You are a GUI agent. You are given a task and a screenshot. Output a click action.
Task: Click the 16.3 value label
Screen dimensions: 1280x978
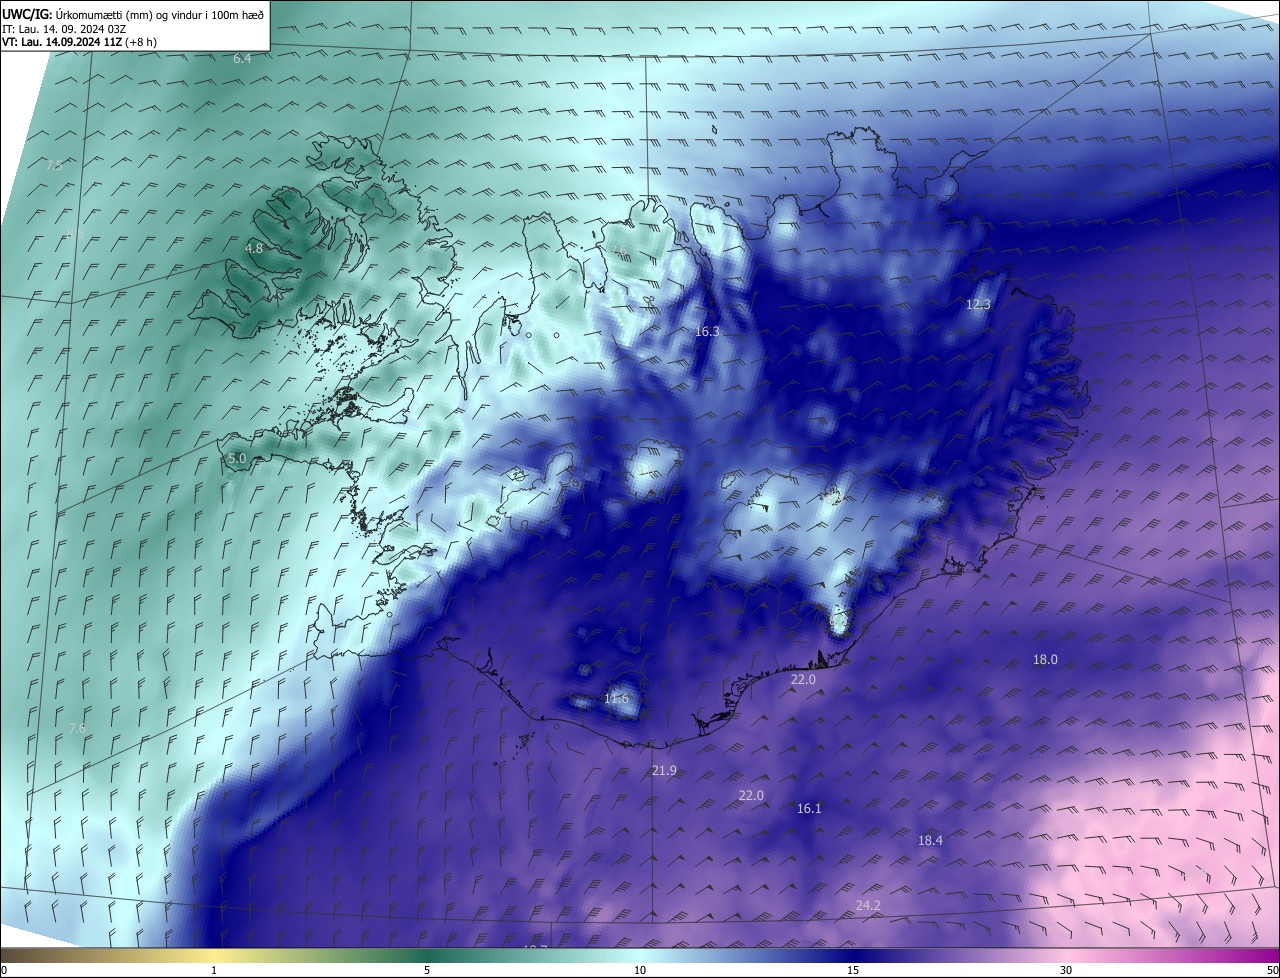(706, 331)
